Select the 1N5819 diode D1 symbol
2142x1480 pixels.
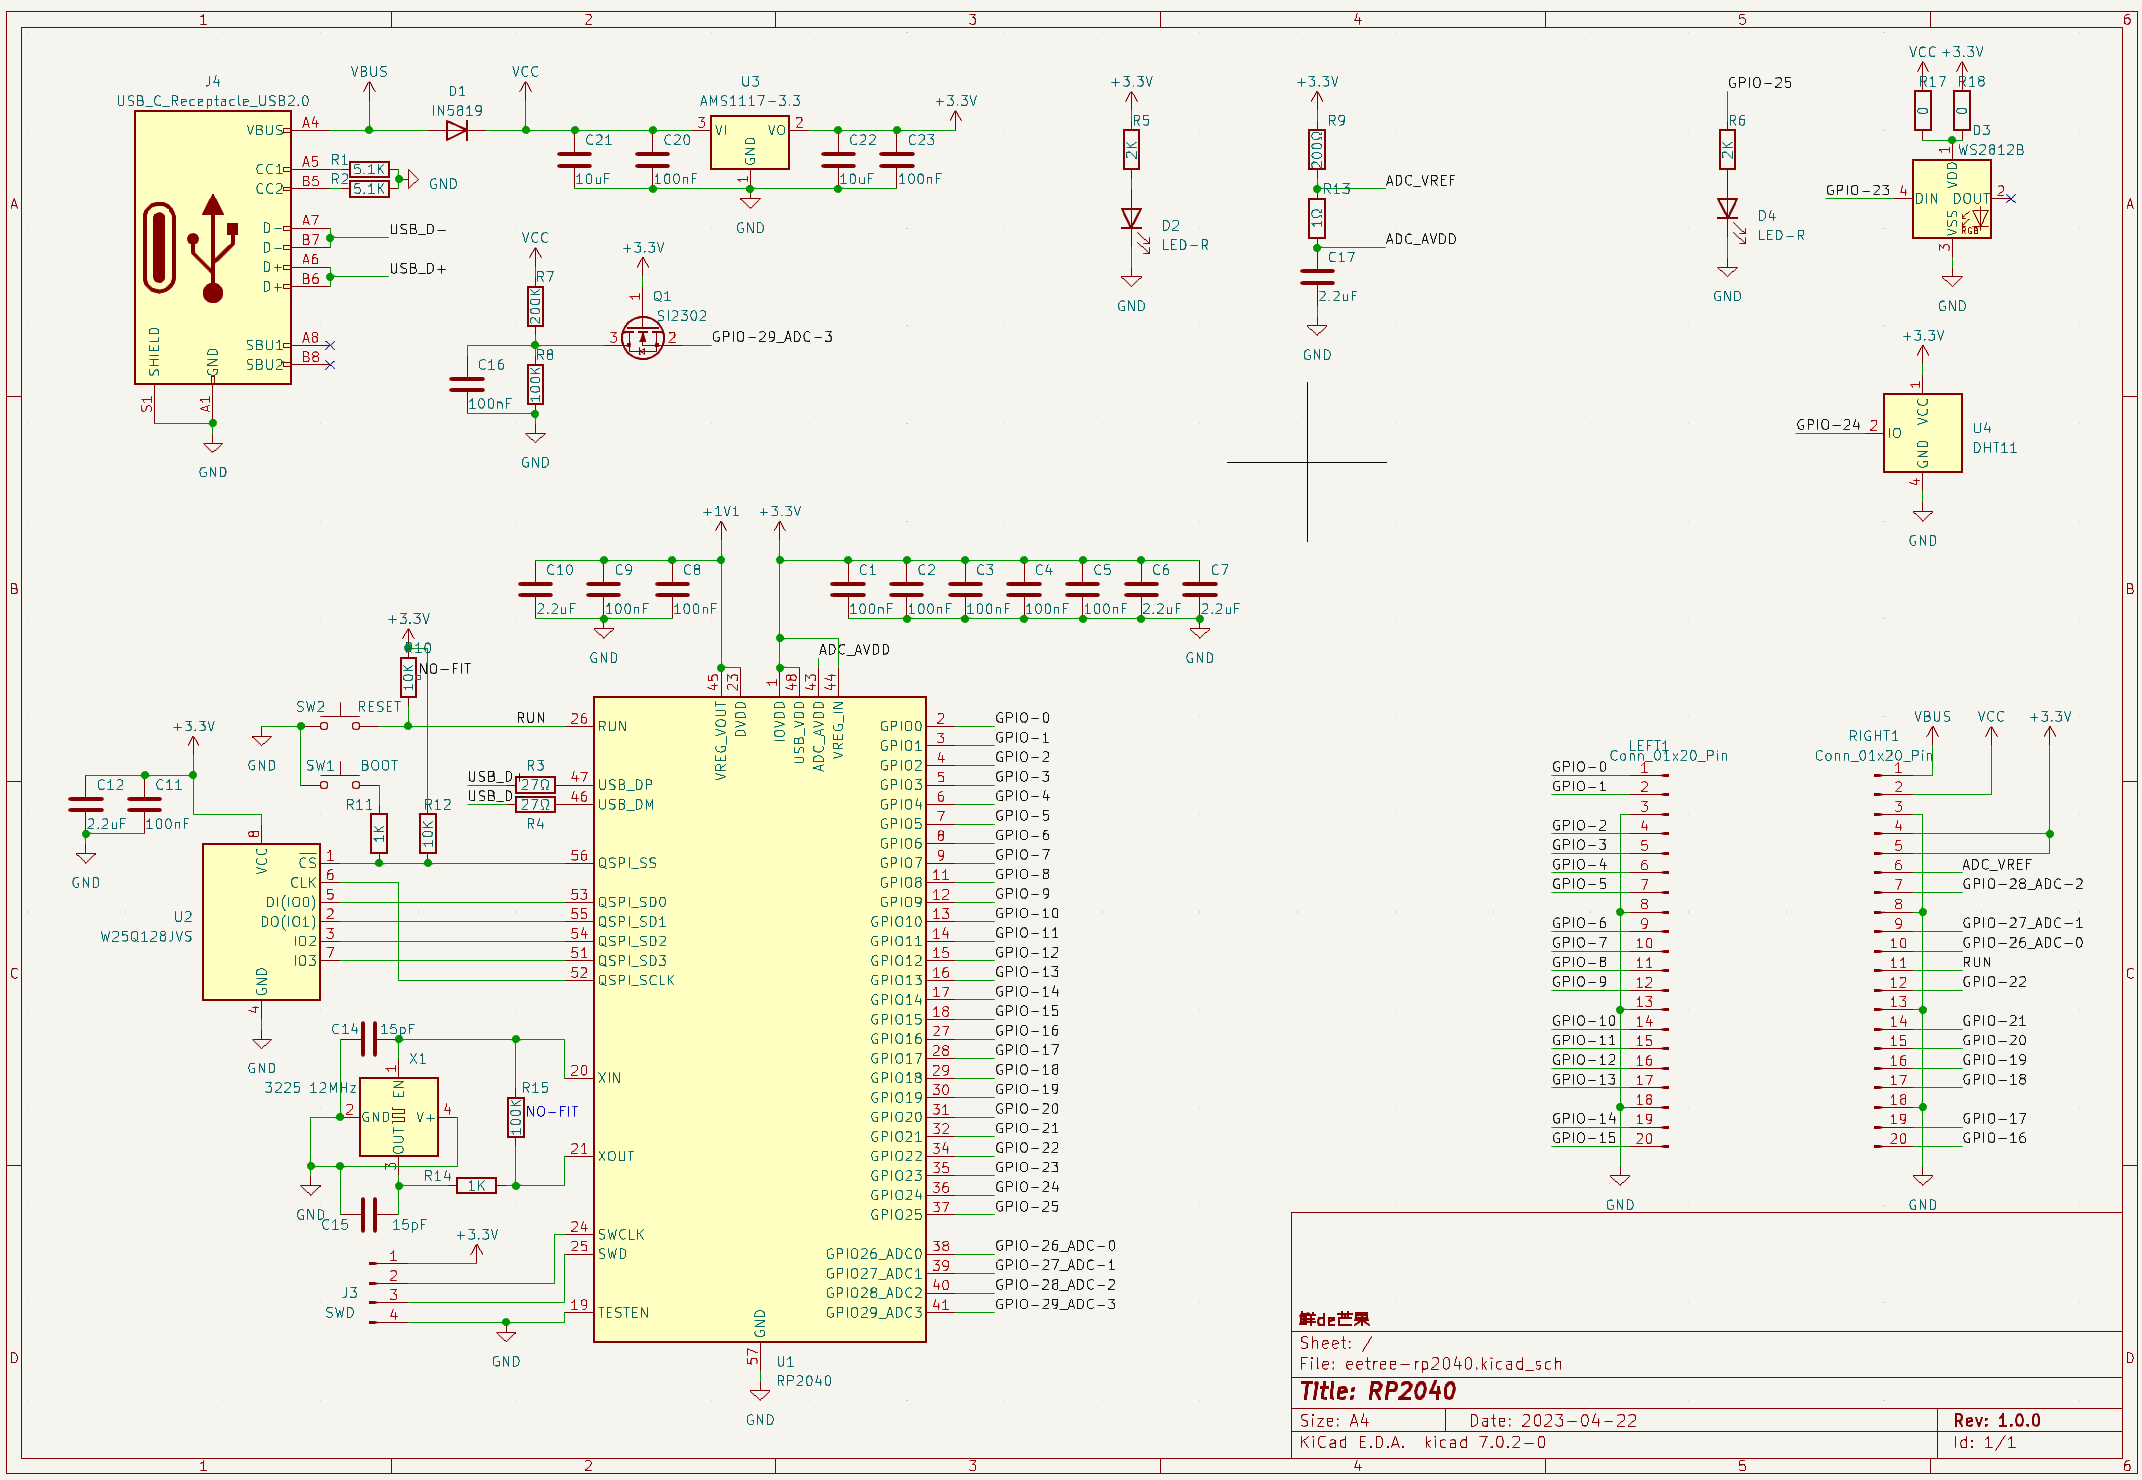pos(457,130)
